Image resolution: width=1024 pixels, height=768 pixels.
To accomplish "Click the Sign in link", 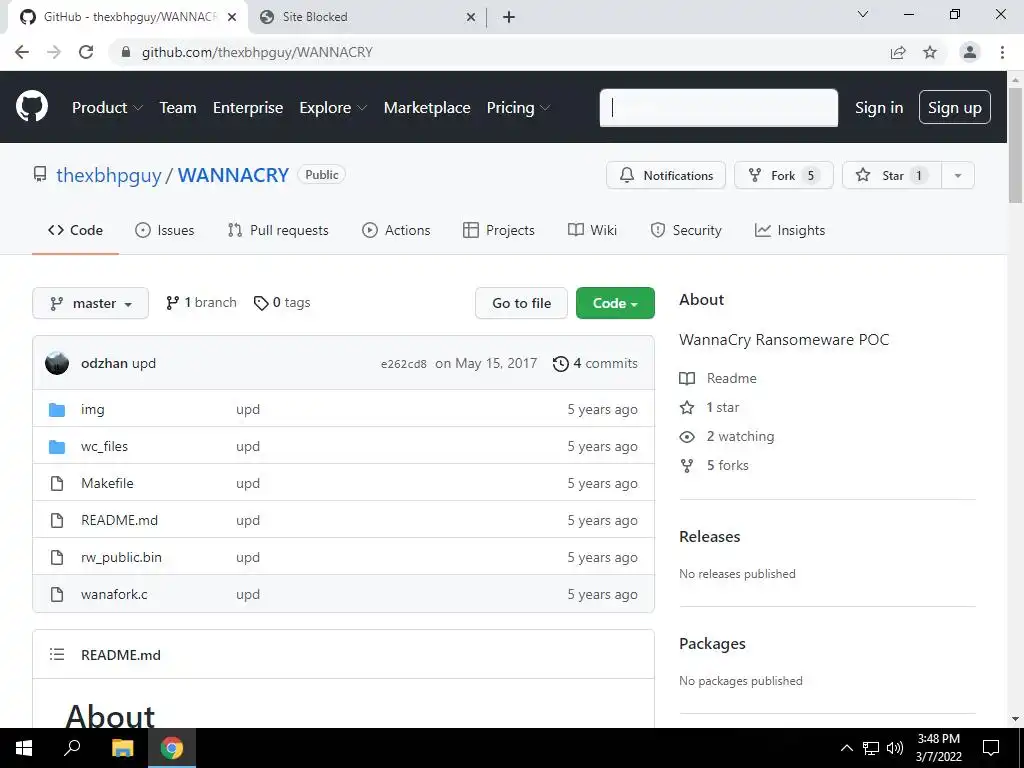I will [x=879, y=108].
